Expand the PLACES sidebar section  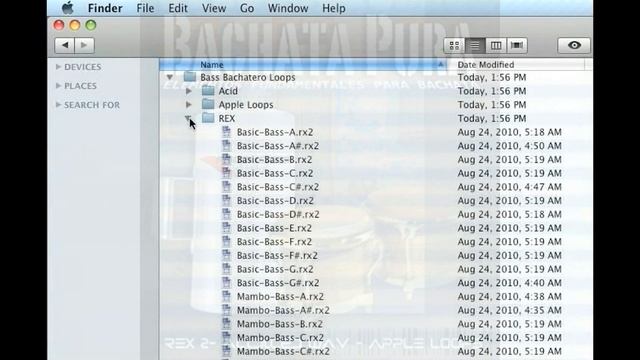click(58, 86)
